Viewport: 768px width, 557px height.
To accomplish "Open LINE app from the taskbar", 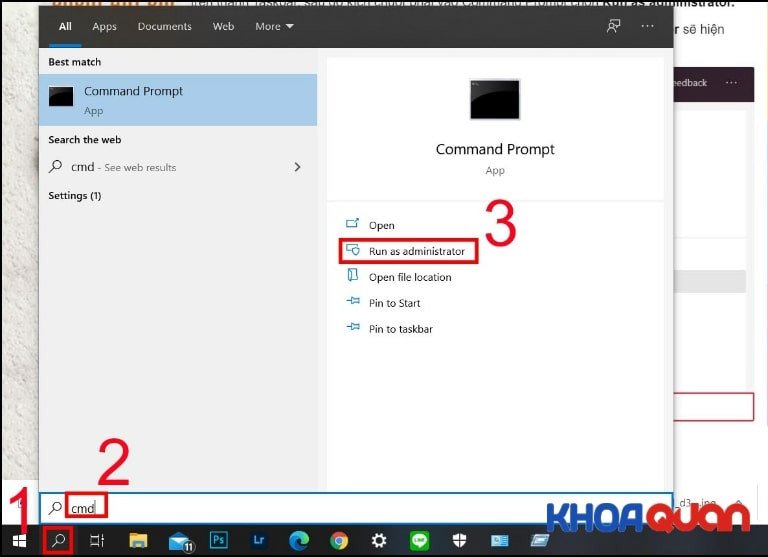I will [419, 541].
